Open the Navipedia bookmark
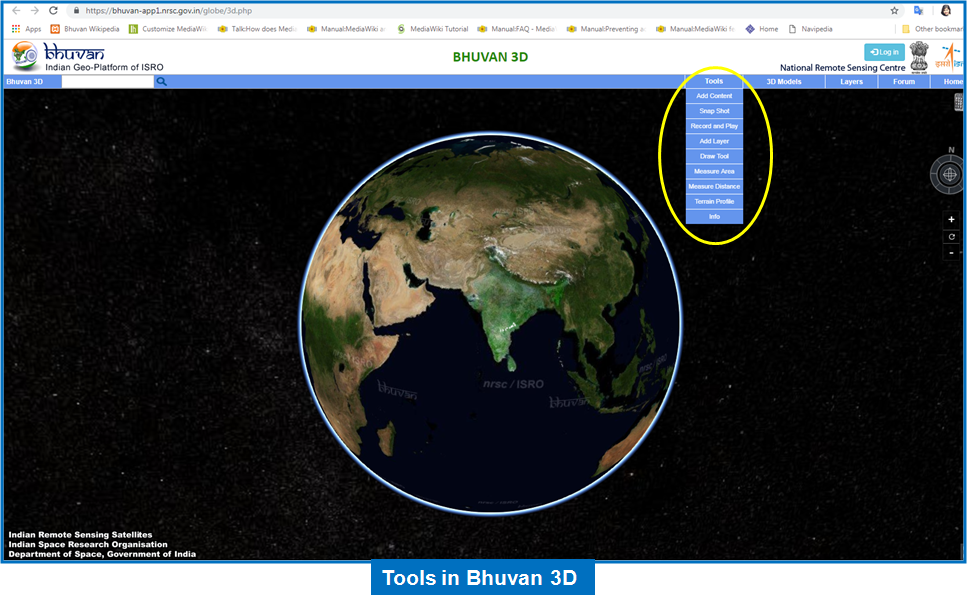The image size is (967, 596). pyautogui.click(x=810, y=29)
